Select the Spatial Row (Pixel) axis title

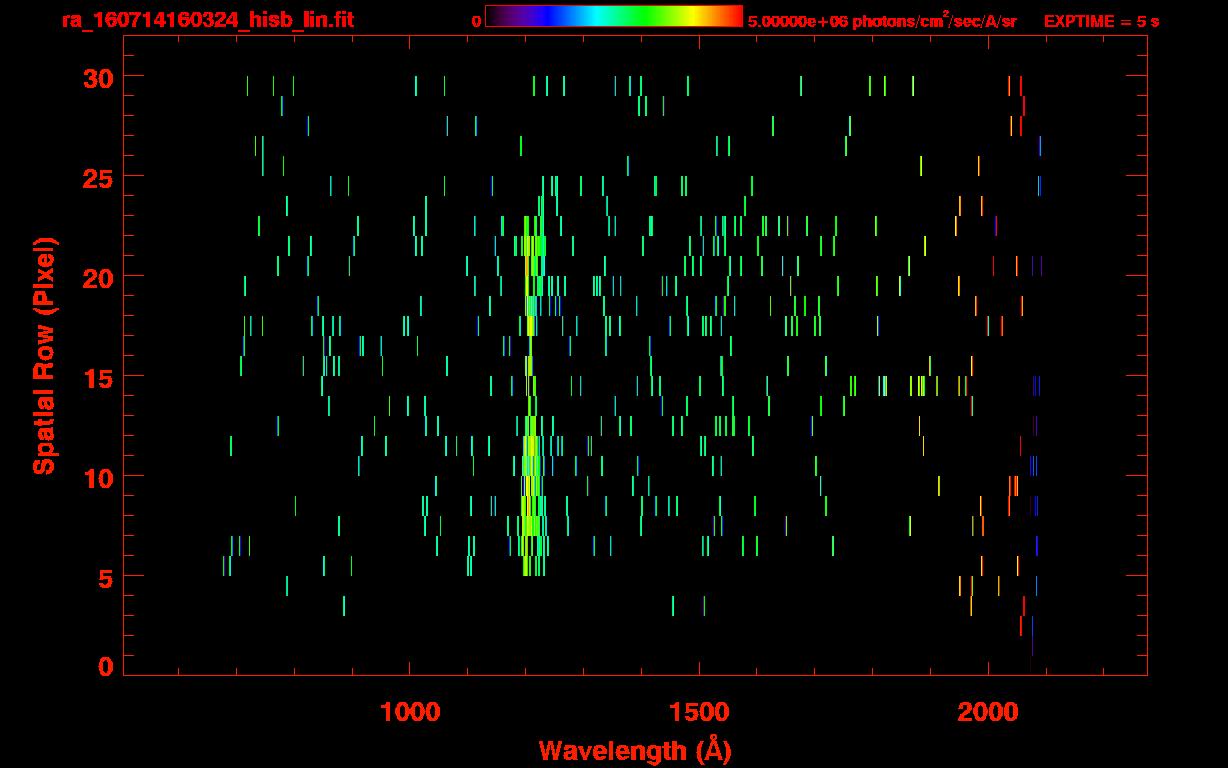point(44,355)
